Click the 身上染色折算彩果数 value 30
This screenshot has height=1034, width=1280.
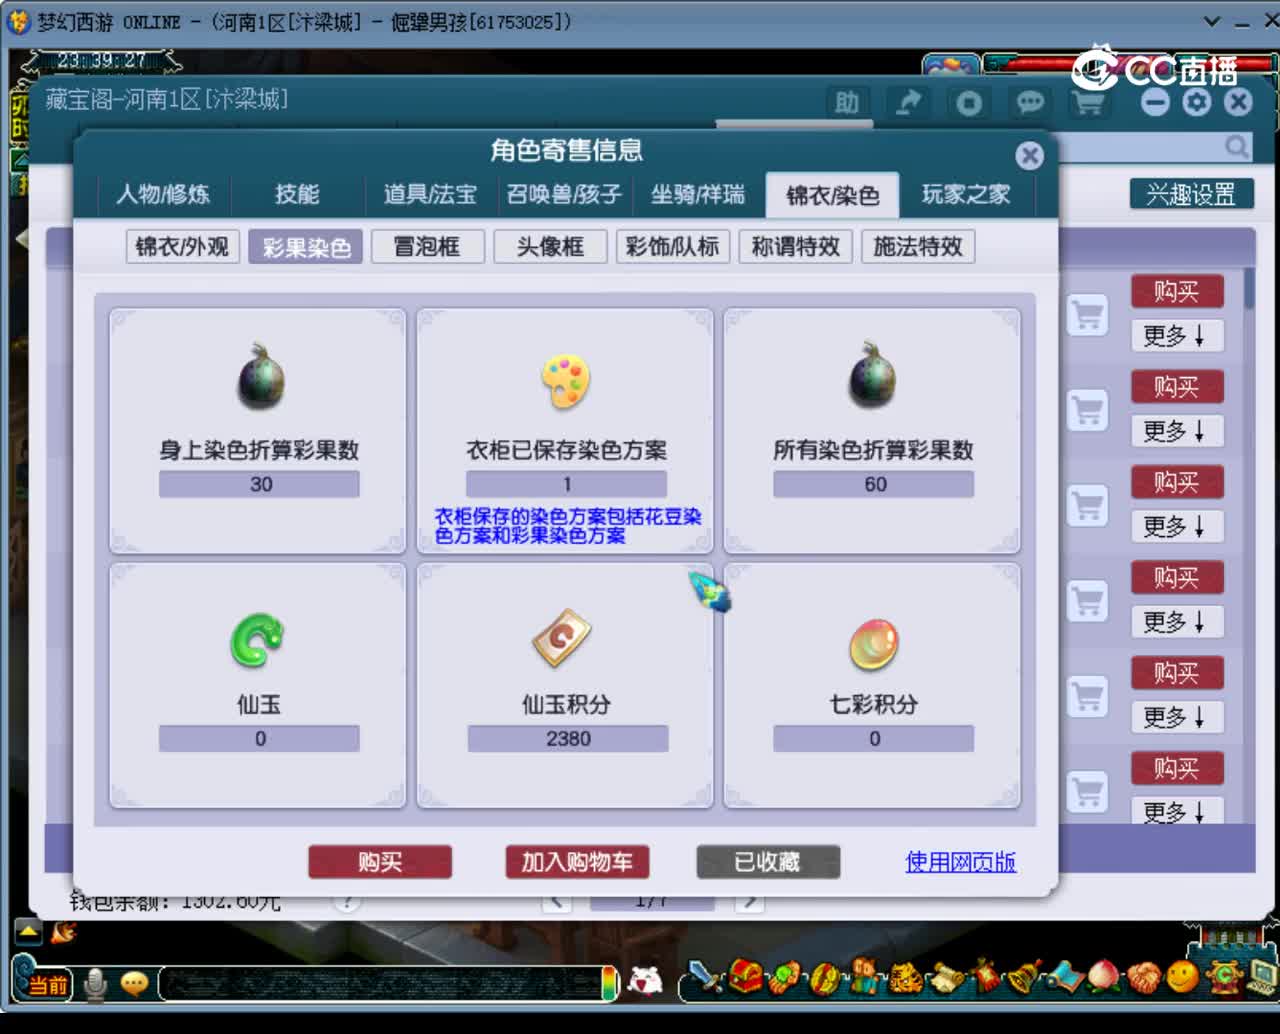(x=260, y=484)
